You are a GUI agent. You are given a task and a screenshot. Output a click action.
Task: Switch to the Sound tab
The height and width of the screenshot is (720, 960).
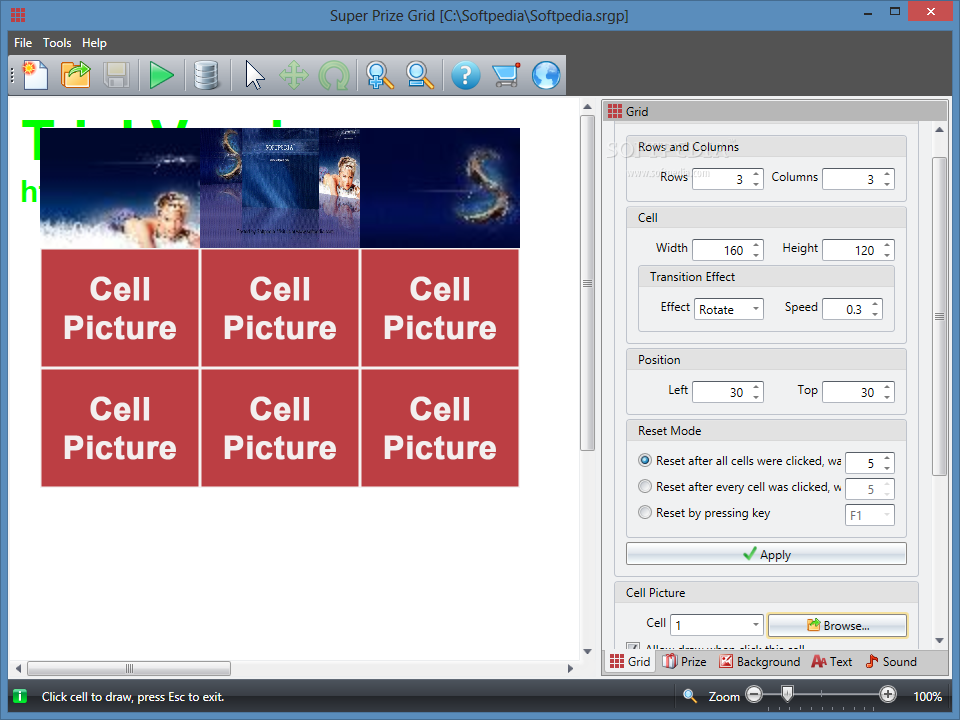[891, 662]
